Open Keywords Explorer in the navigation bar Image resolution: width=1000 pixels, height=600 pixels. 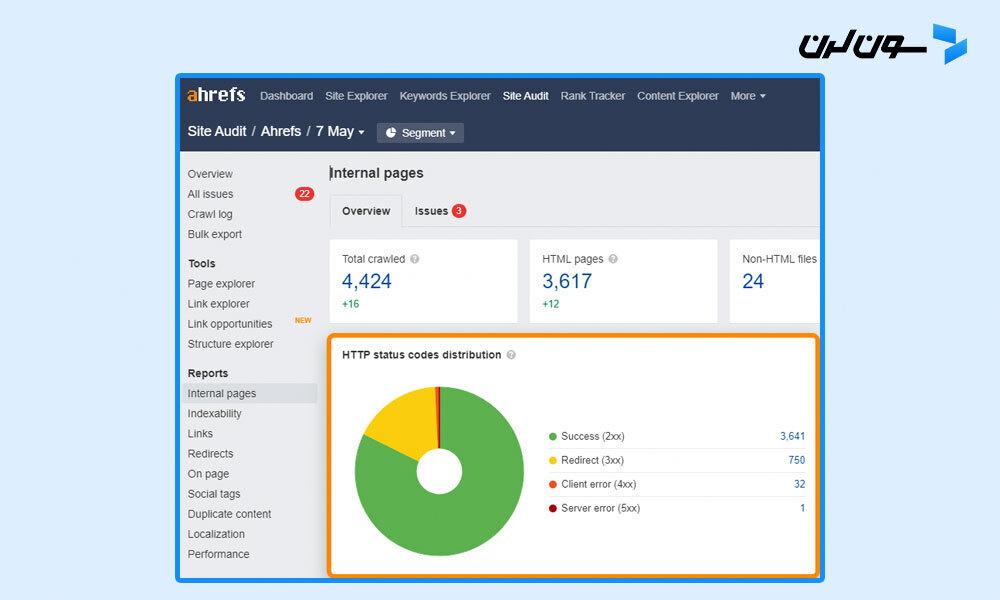445,96
